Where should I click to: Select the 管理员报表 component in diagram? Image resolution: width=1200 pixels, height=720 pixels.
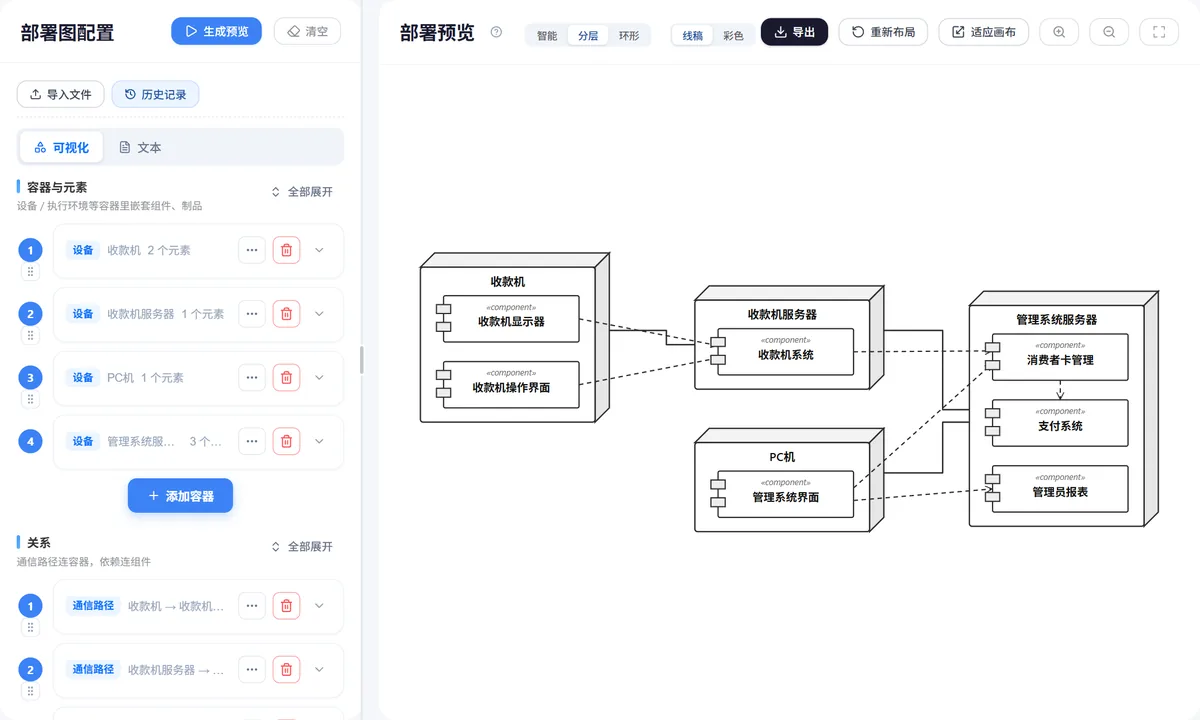[1057, 489]
